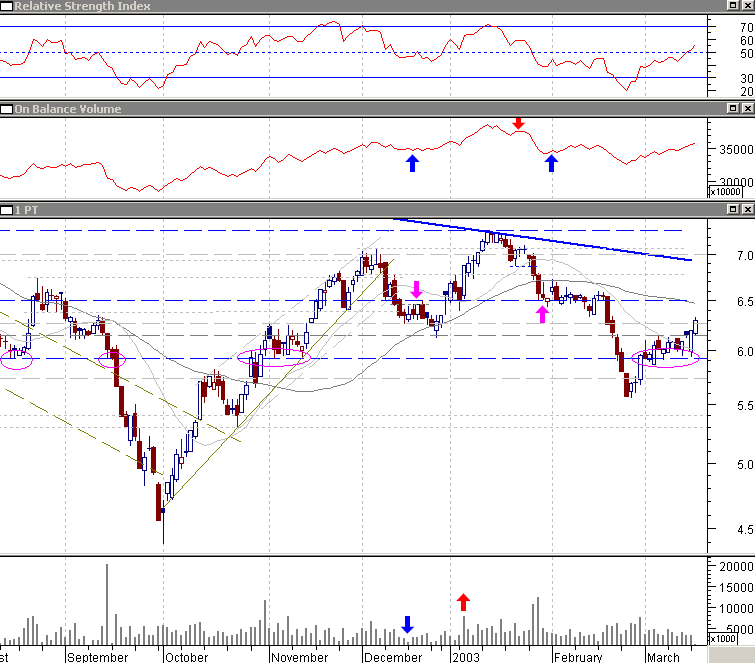Screen dimensions: 755x663
Task: Select the magenta ellipse around March candles
Action: pyautogui.click(x=665, y=358)
